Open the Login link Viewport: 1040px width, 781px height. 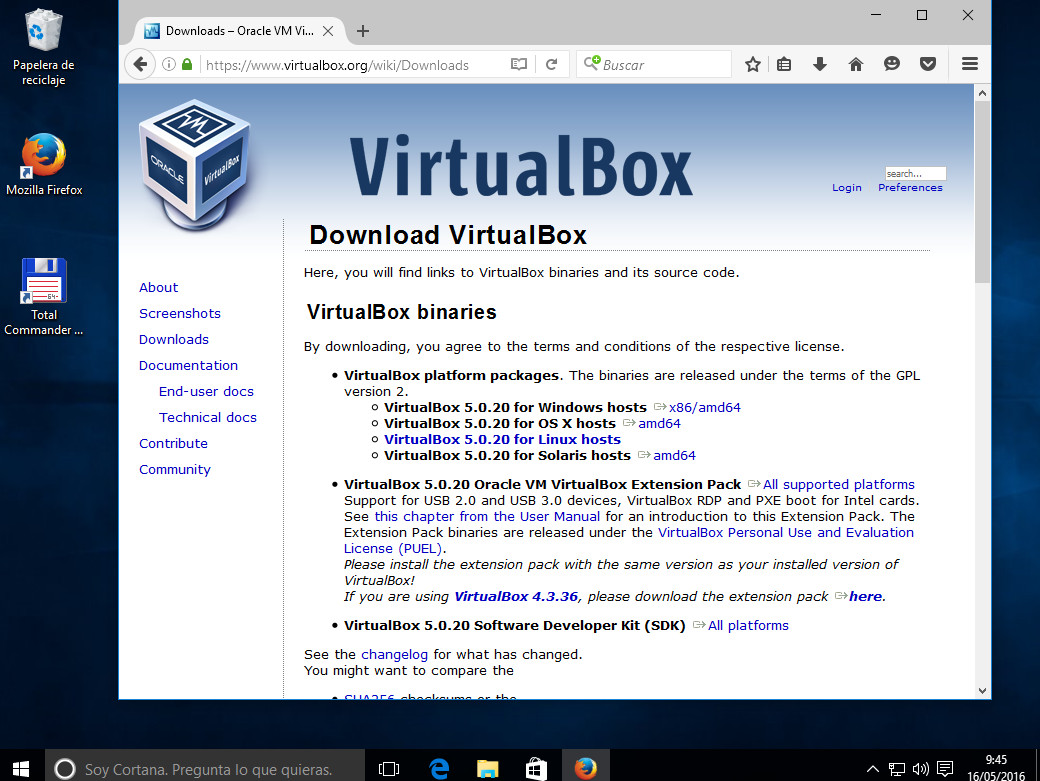tap(847, 188)
